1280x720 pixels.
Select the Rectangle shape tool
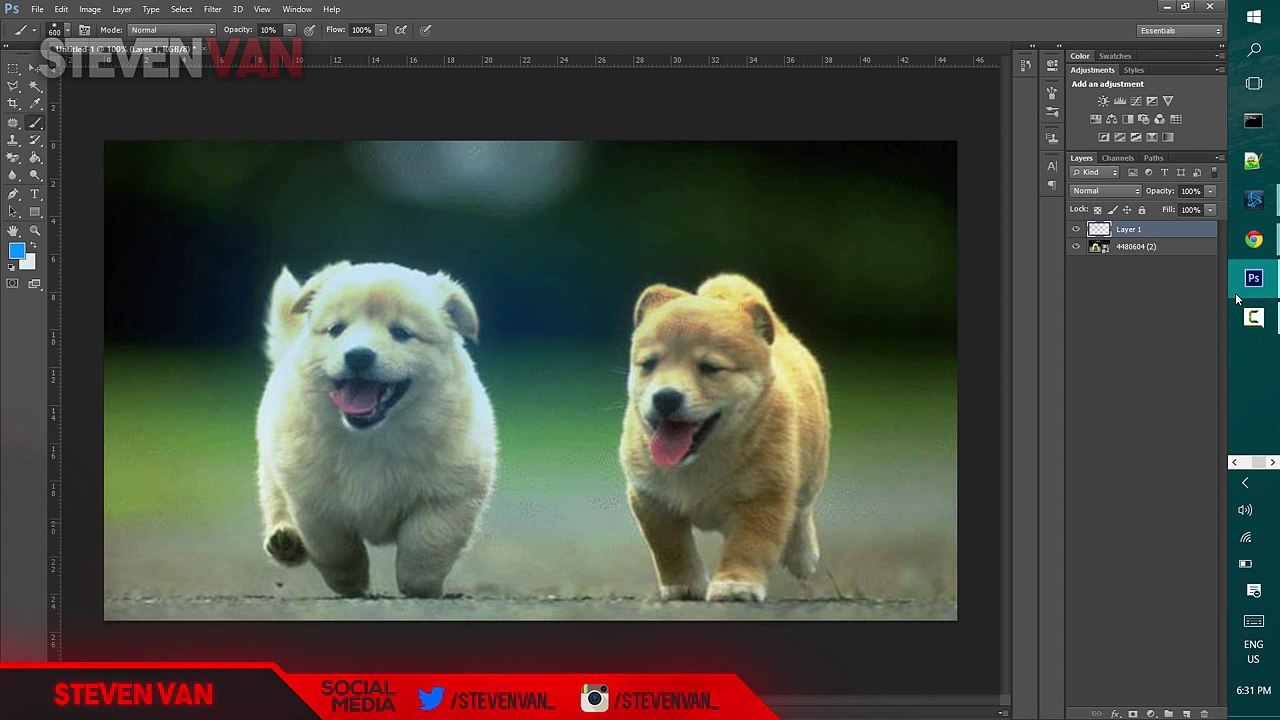click(35, 212)
